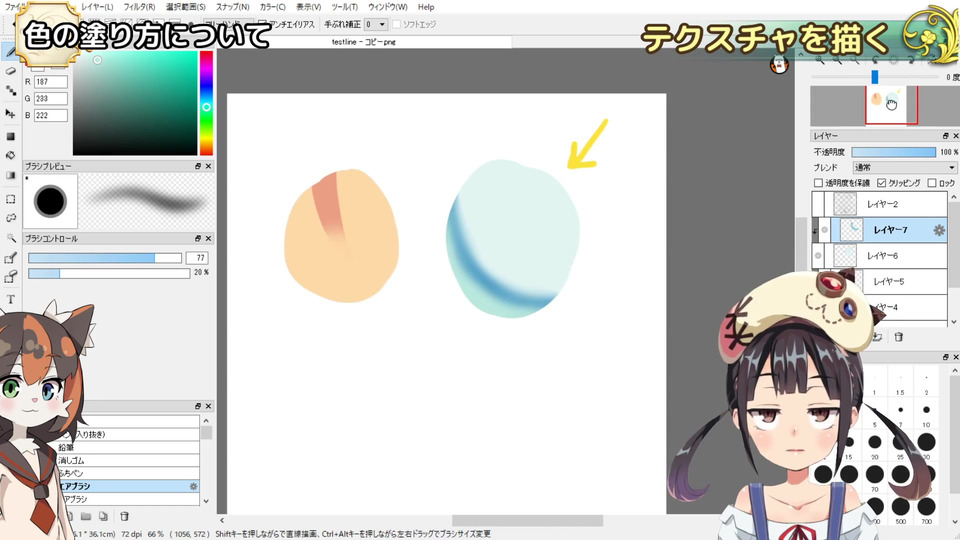Select the Dot tool in the toolbox
The width and height of the screenshot is (960, 540).
point(10,91)
